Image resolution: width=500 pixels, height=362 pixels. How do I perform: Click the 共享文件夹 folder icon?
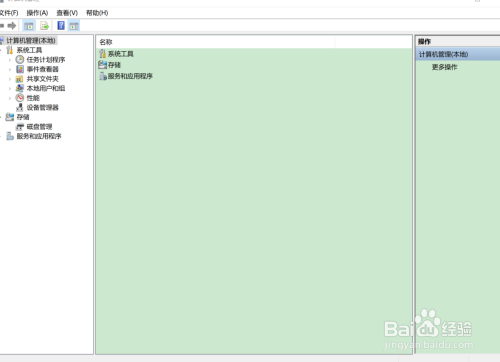pos(20,79)
